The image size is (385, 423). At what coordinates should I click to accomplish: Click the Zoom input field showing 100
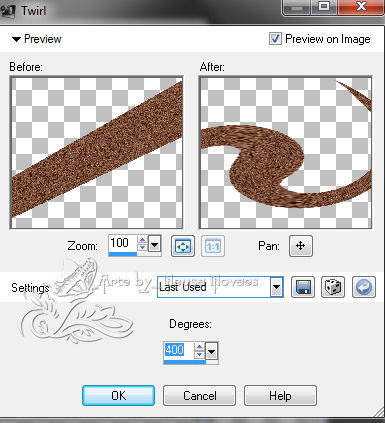123,243
